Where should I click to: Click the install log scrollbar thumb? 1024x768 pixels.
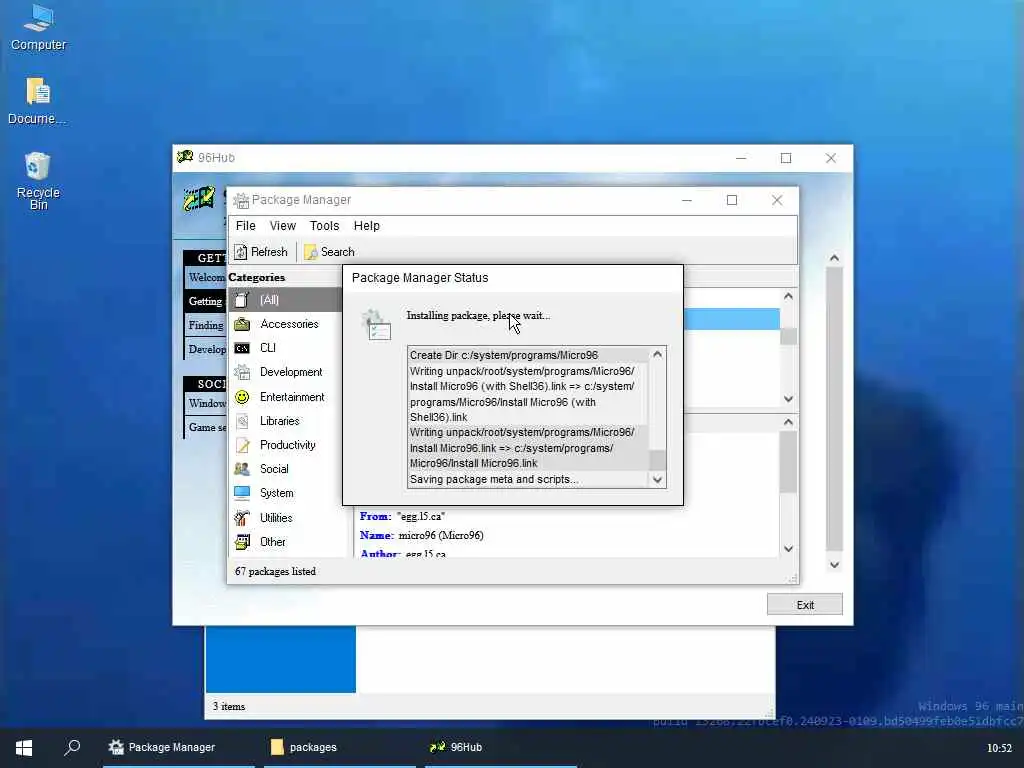point(658,460)
